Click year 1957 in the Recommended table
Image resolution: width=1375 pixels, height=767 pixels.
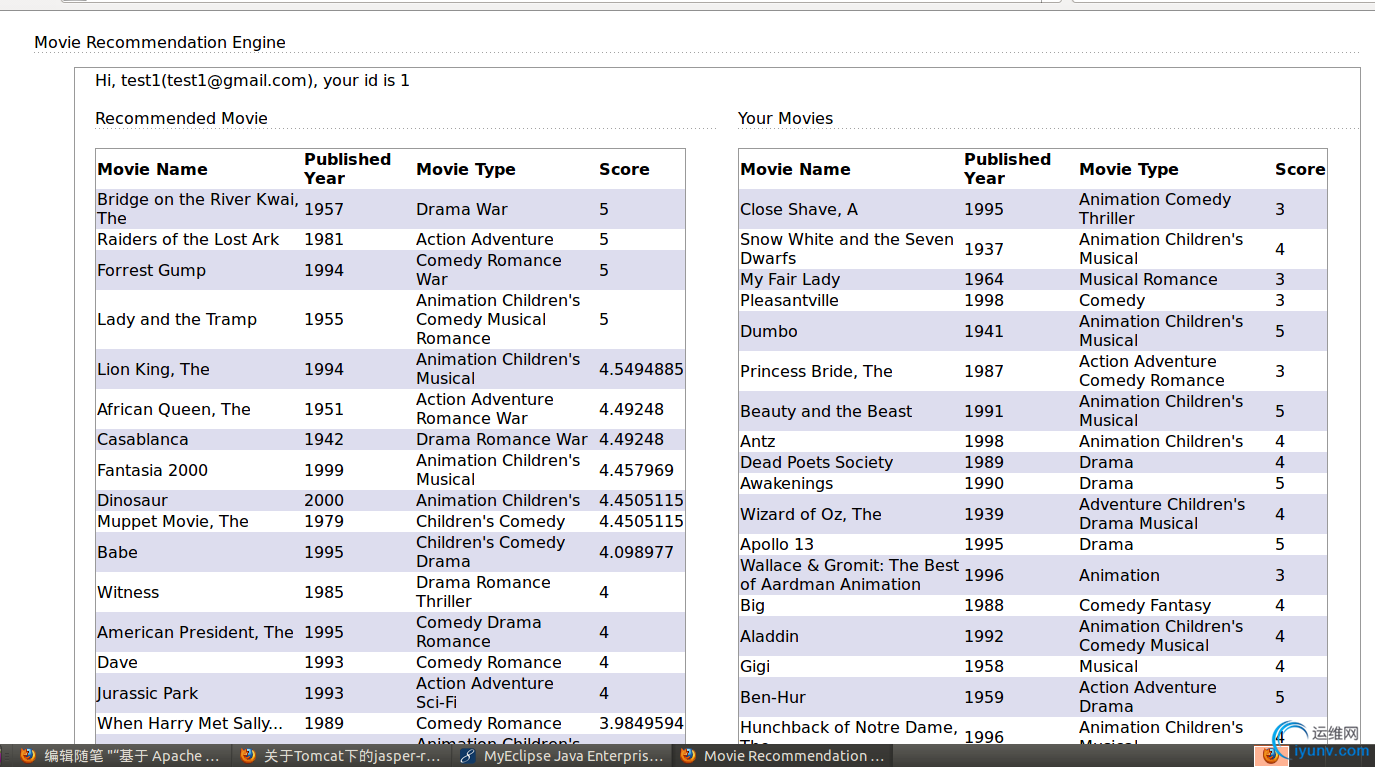coord(323,209)
